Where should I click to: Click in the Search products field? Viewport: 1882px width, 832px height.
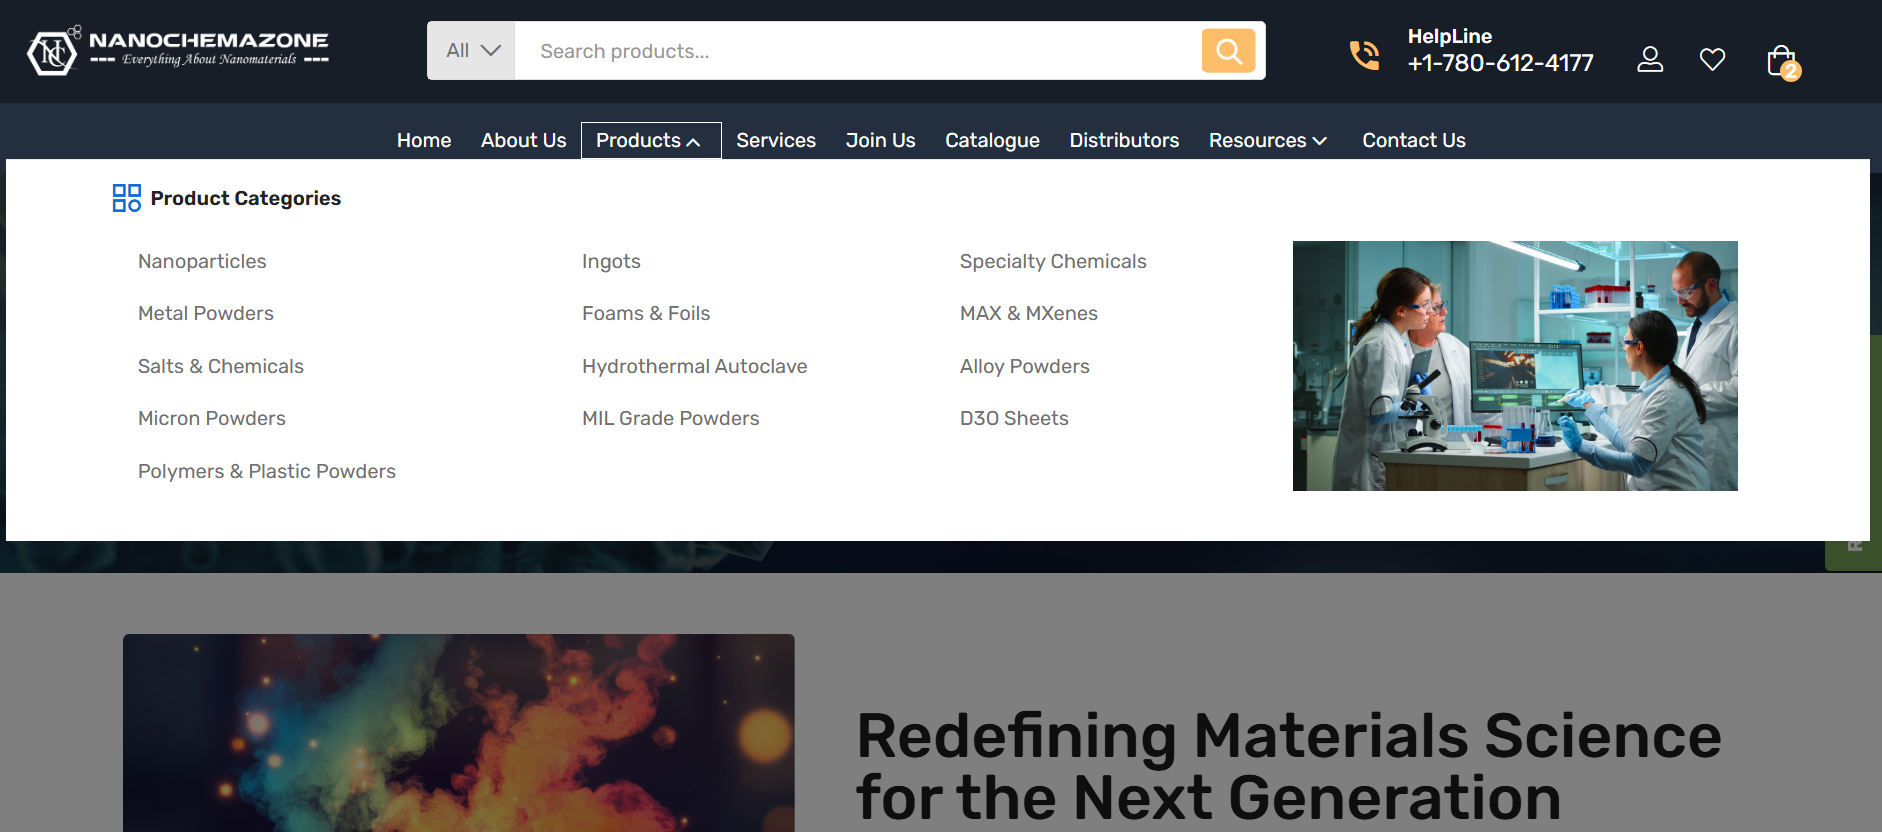pyautogui.click(x=858, y=51)
